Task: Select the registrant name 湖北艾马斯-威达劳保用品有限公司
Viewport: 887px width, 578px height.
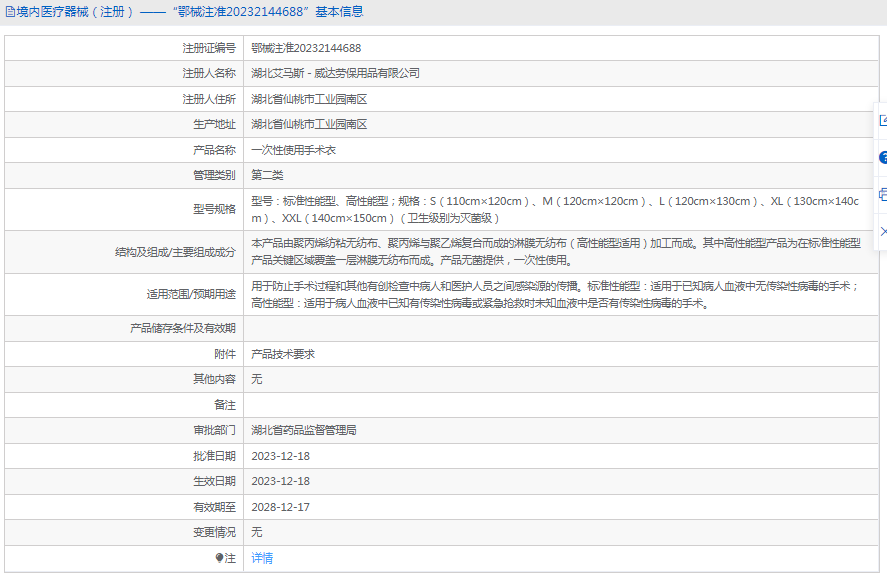Action: point(335,73)
